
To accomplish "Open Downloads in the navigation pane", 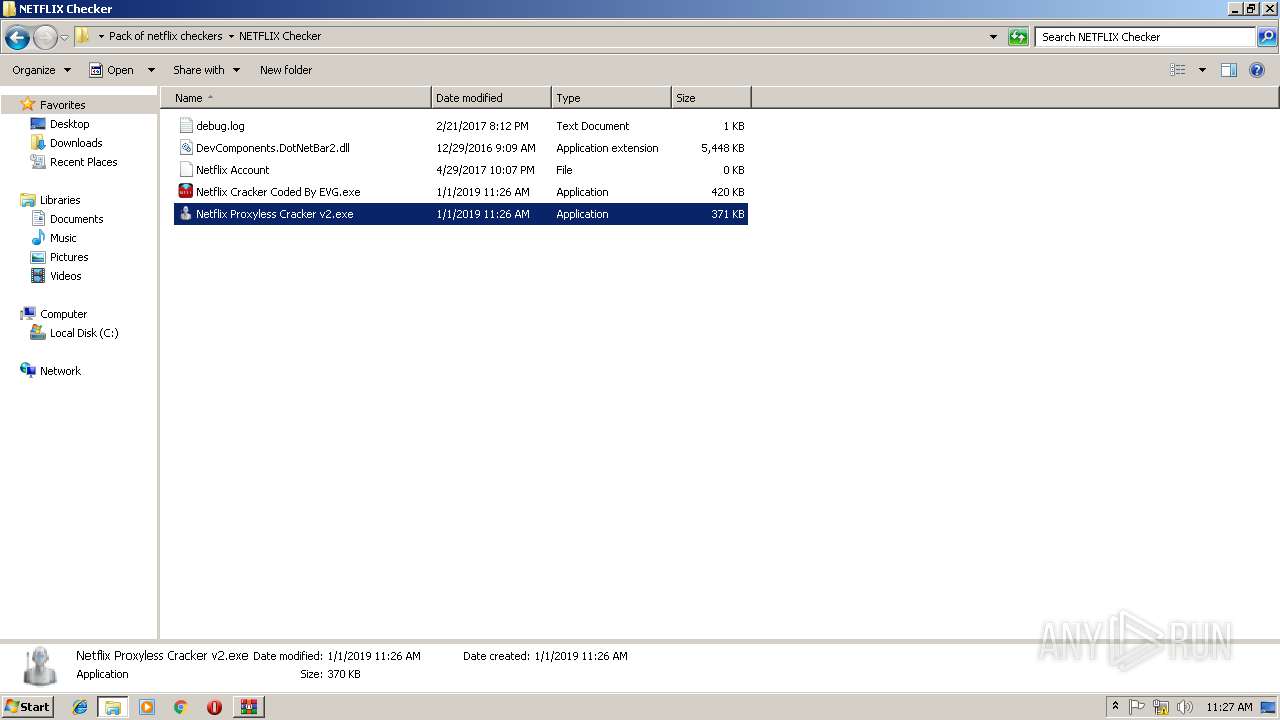I will 76,143.
